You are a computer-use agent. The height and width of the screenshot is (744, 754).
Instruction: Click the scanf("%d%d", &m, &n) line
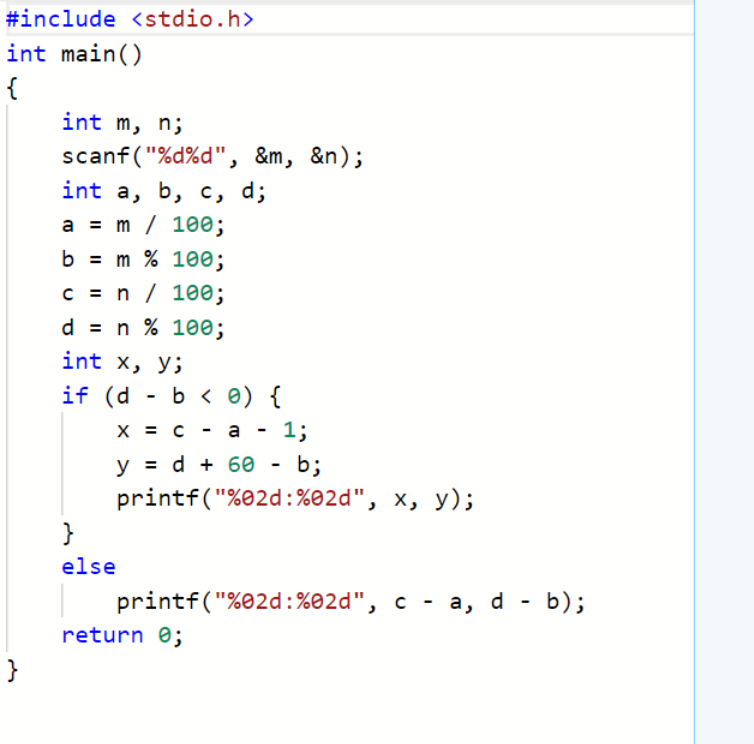pos(212,157)
